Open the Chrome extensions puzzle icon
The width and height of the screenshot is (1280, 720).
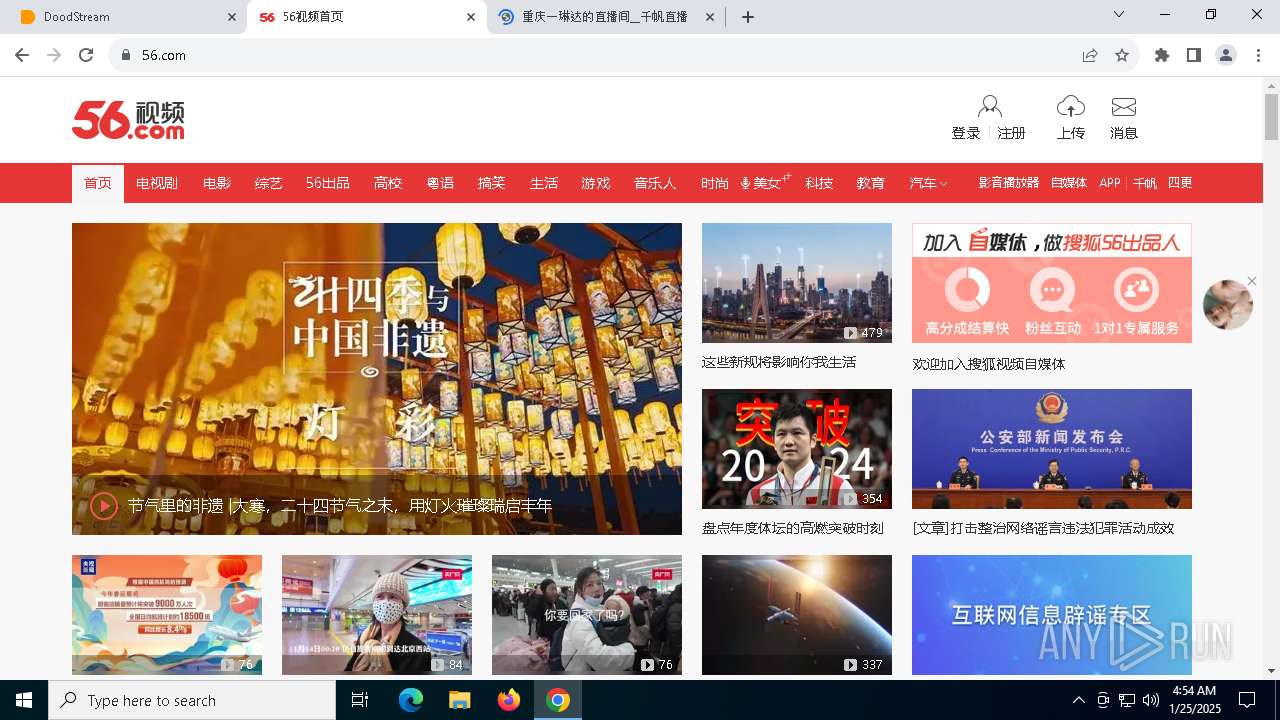point(1162,55)
